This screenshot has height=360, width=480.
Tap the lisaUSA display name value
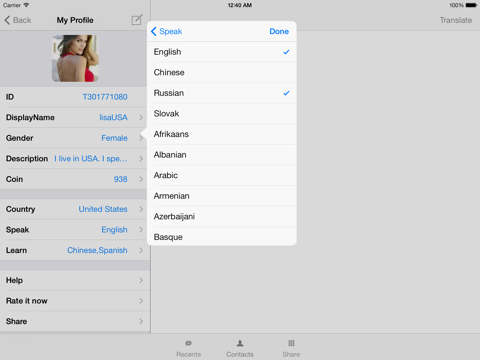pos(113,117)
